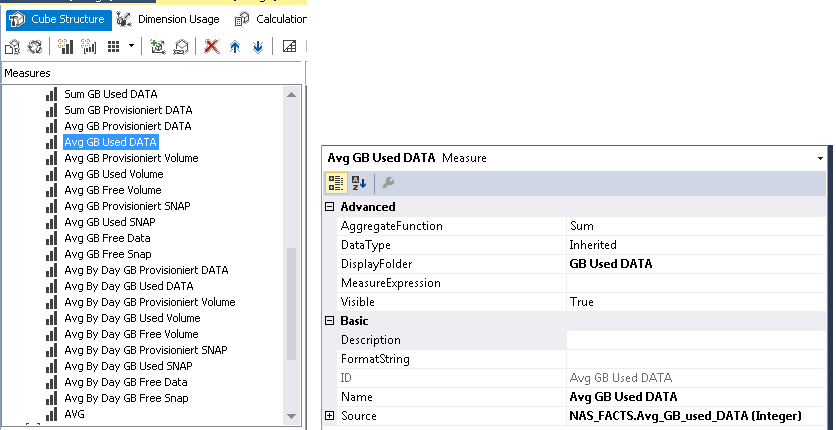Select the Avg GB Free Volume measure
Screen dimensions: 836x430
[112, 190]
